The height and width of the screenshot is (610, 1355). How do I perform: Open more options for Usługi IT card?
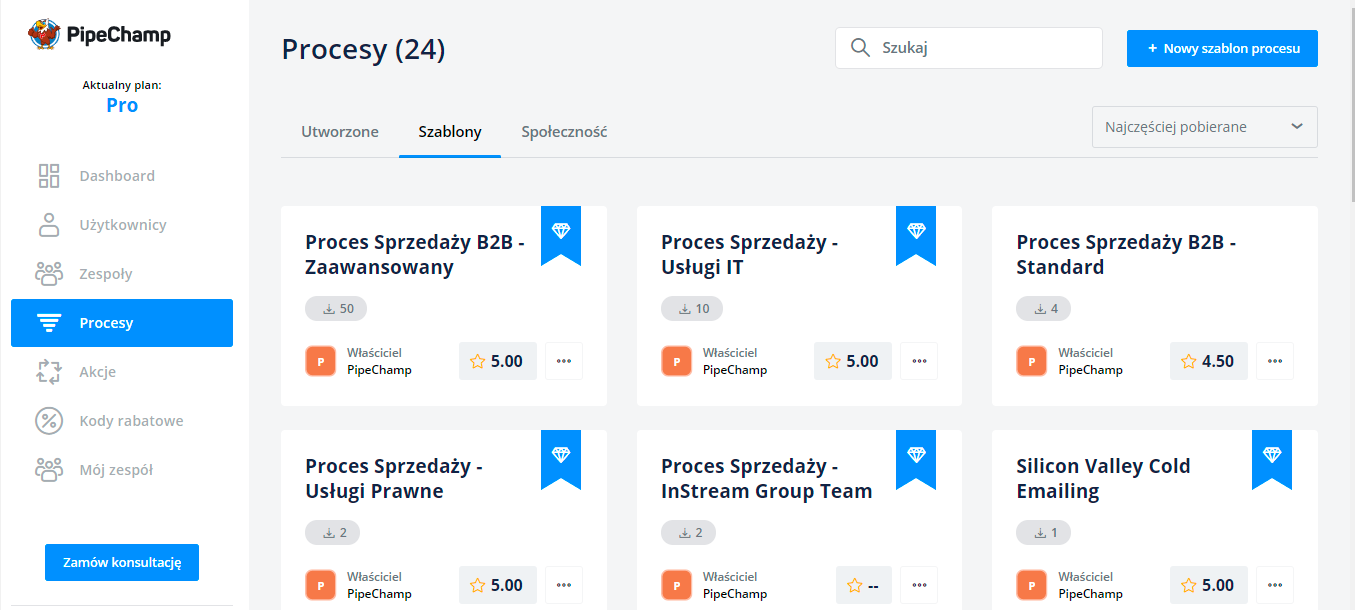pos(919,361)
